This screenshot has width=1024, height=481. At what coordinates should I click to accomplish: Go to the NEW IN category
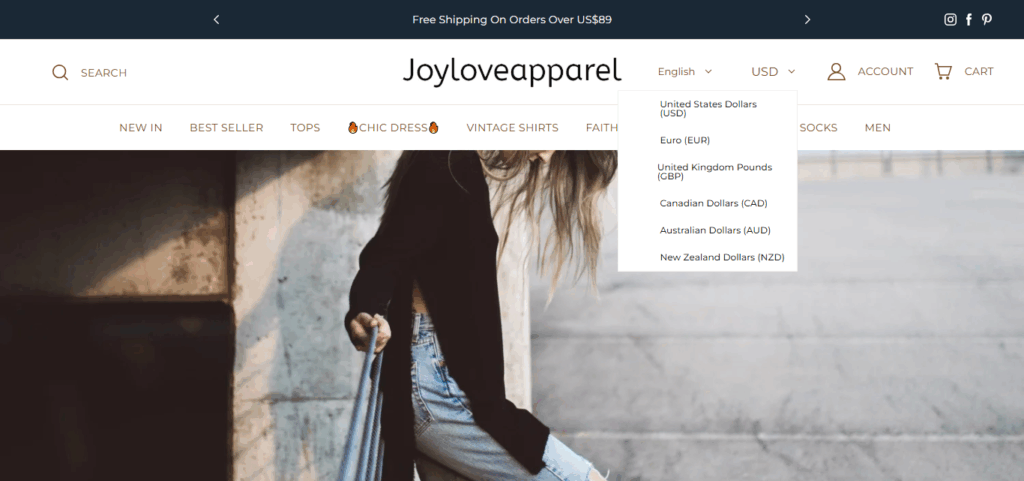pyautogui.click(x=140, y=128)
